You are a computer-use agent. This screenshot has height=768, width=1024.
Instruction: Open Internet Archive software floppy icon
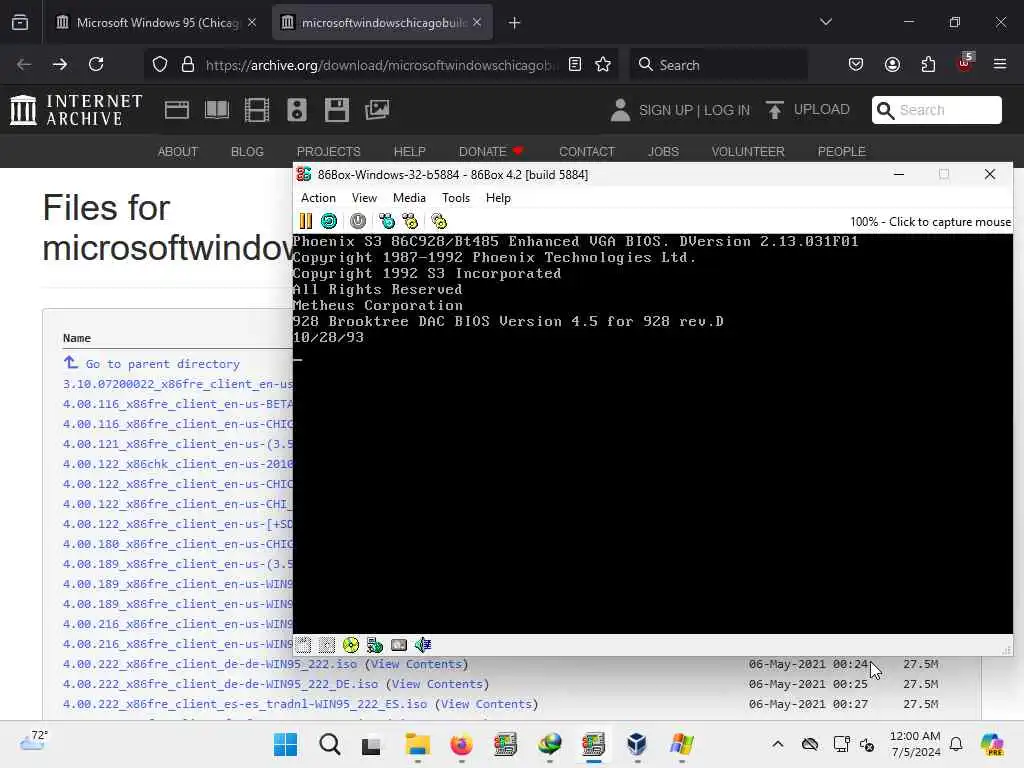point(337,110)
